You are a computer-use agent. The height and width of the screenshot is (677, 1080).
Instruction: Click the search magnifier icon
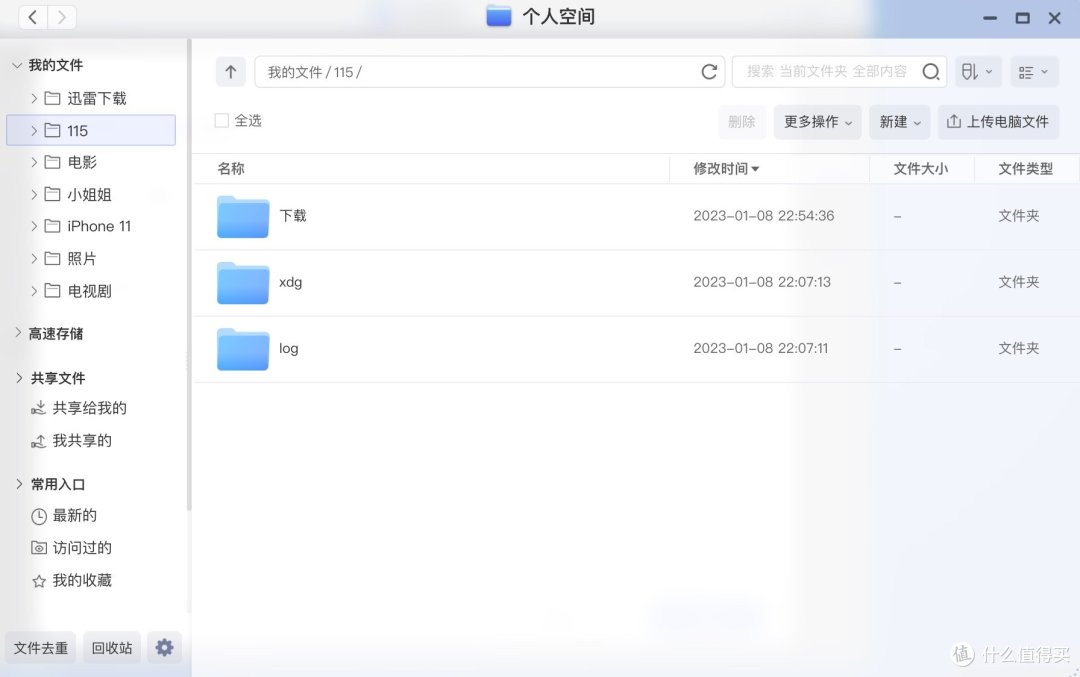click(x=929, y=71)
